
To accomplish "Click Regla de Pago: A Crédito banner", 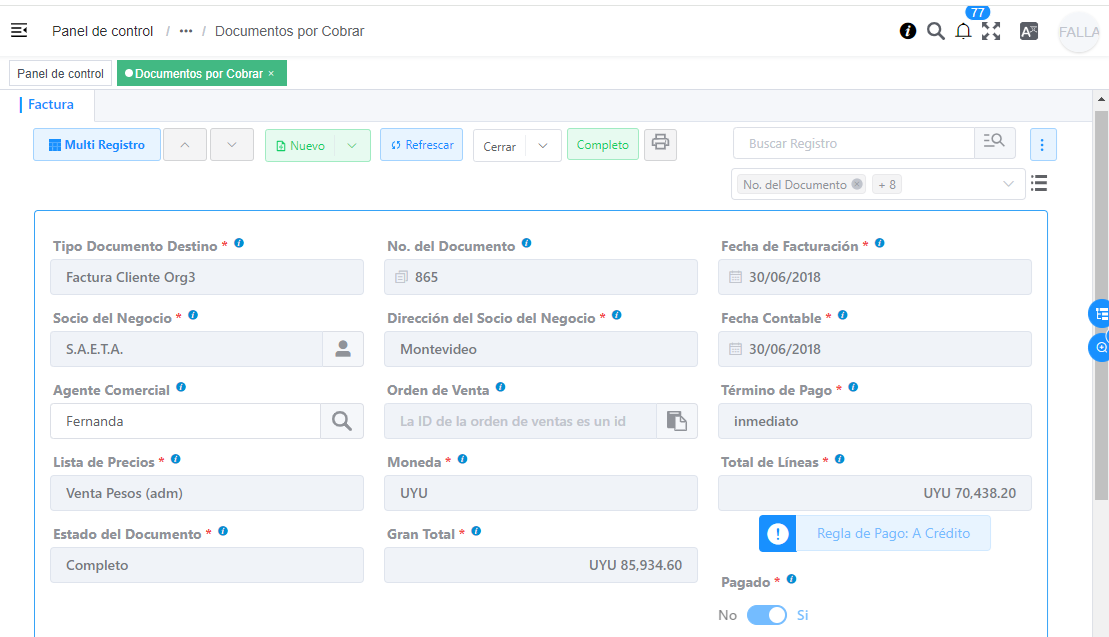I will pos(893,534).
